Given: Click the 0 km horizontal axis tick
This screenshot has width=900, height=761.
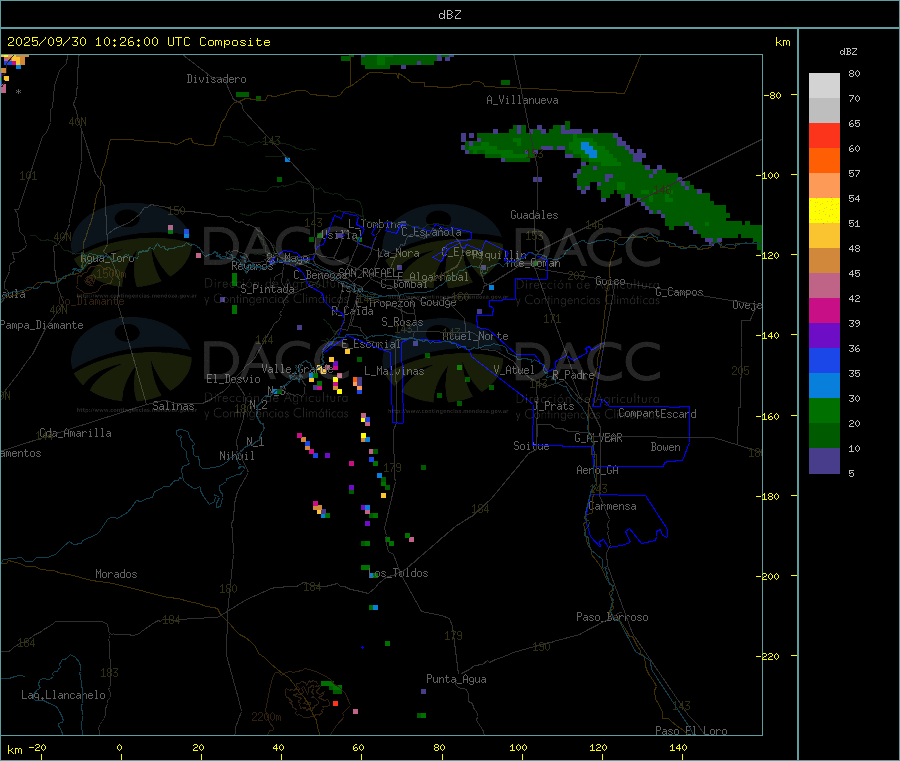Looking at the screenshot, I should (119, 747).
